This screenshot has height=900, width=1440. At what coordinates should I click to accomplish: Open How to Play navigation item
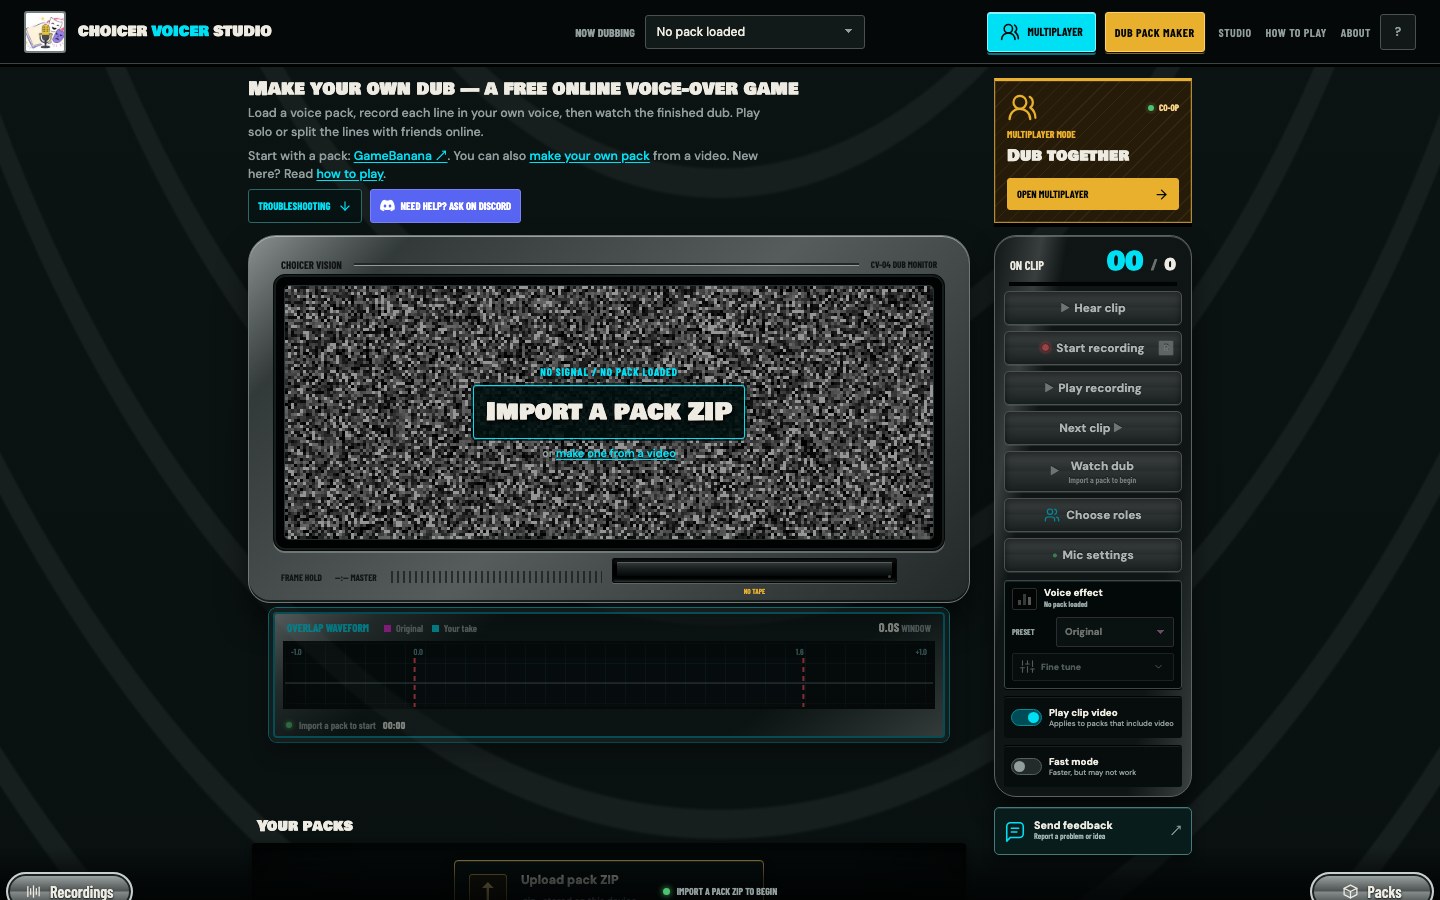[1296, 33]
